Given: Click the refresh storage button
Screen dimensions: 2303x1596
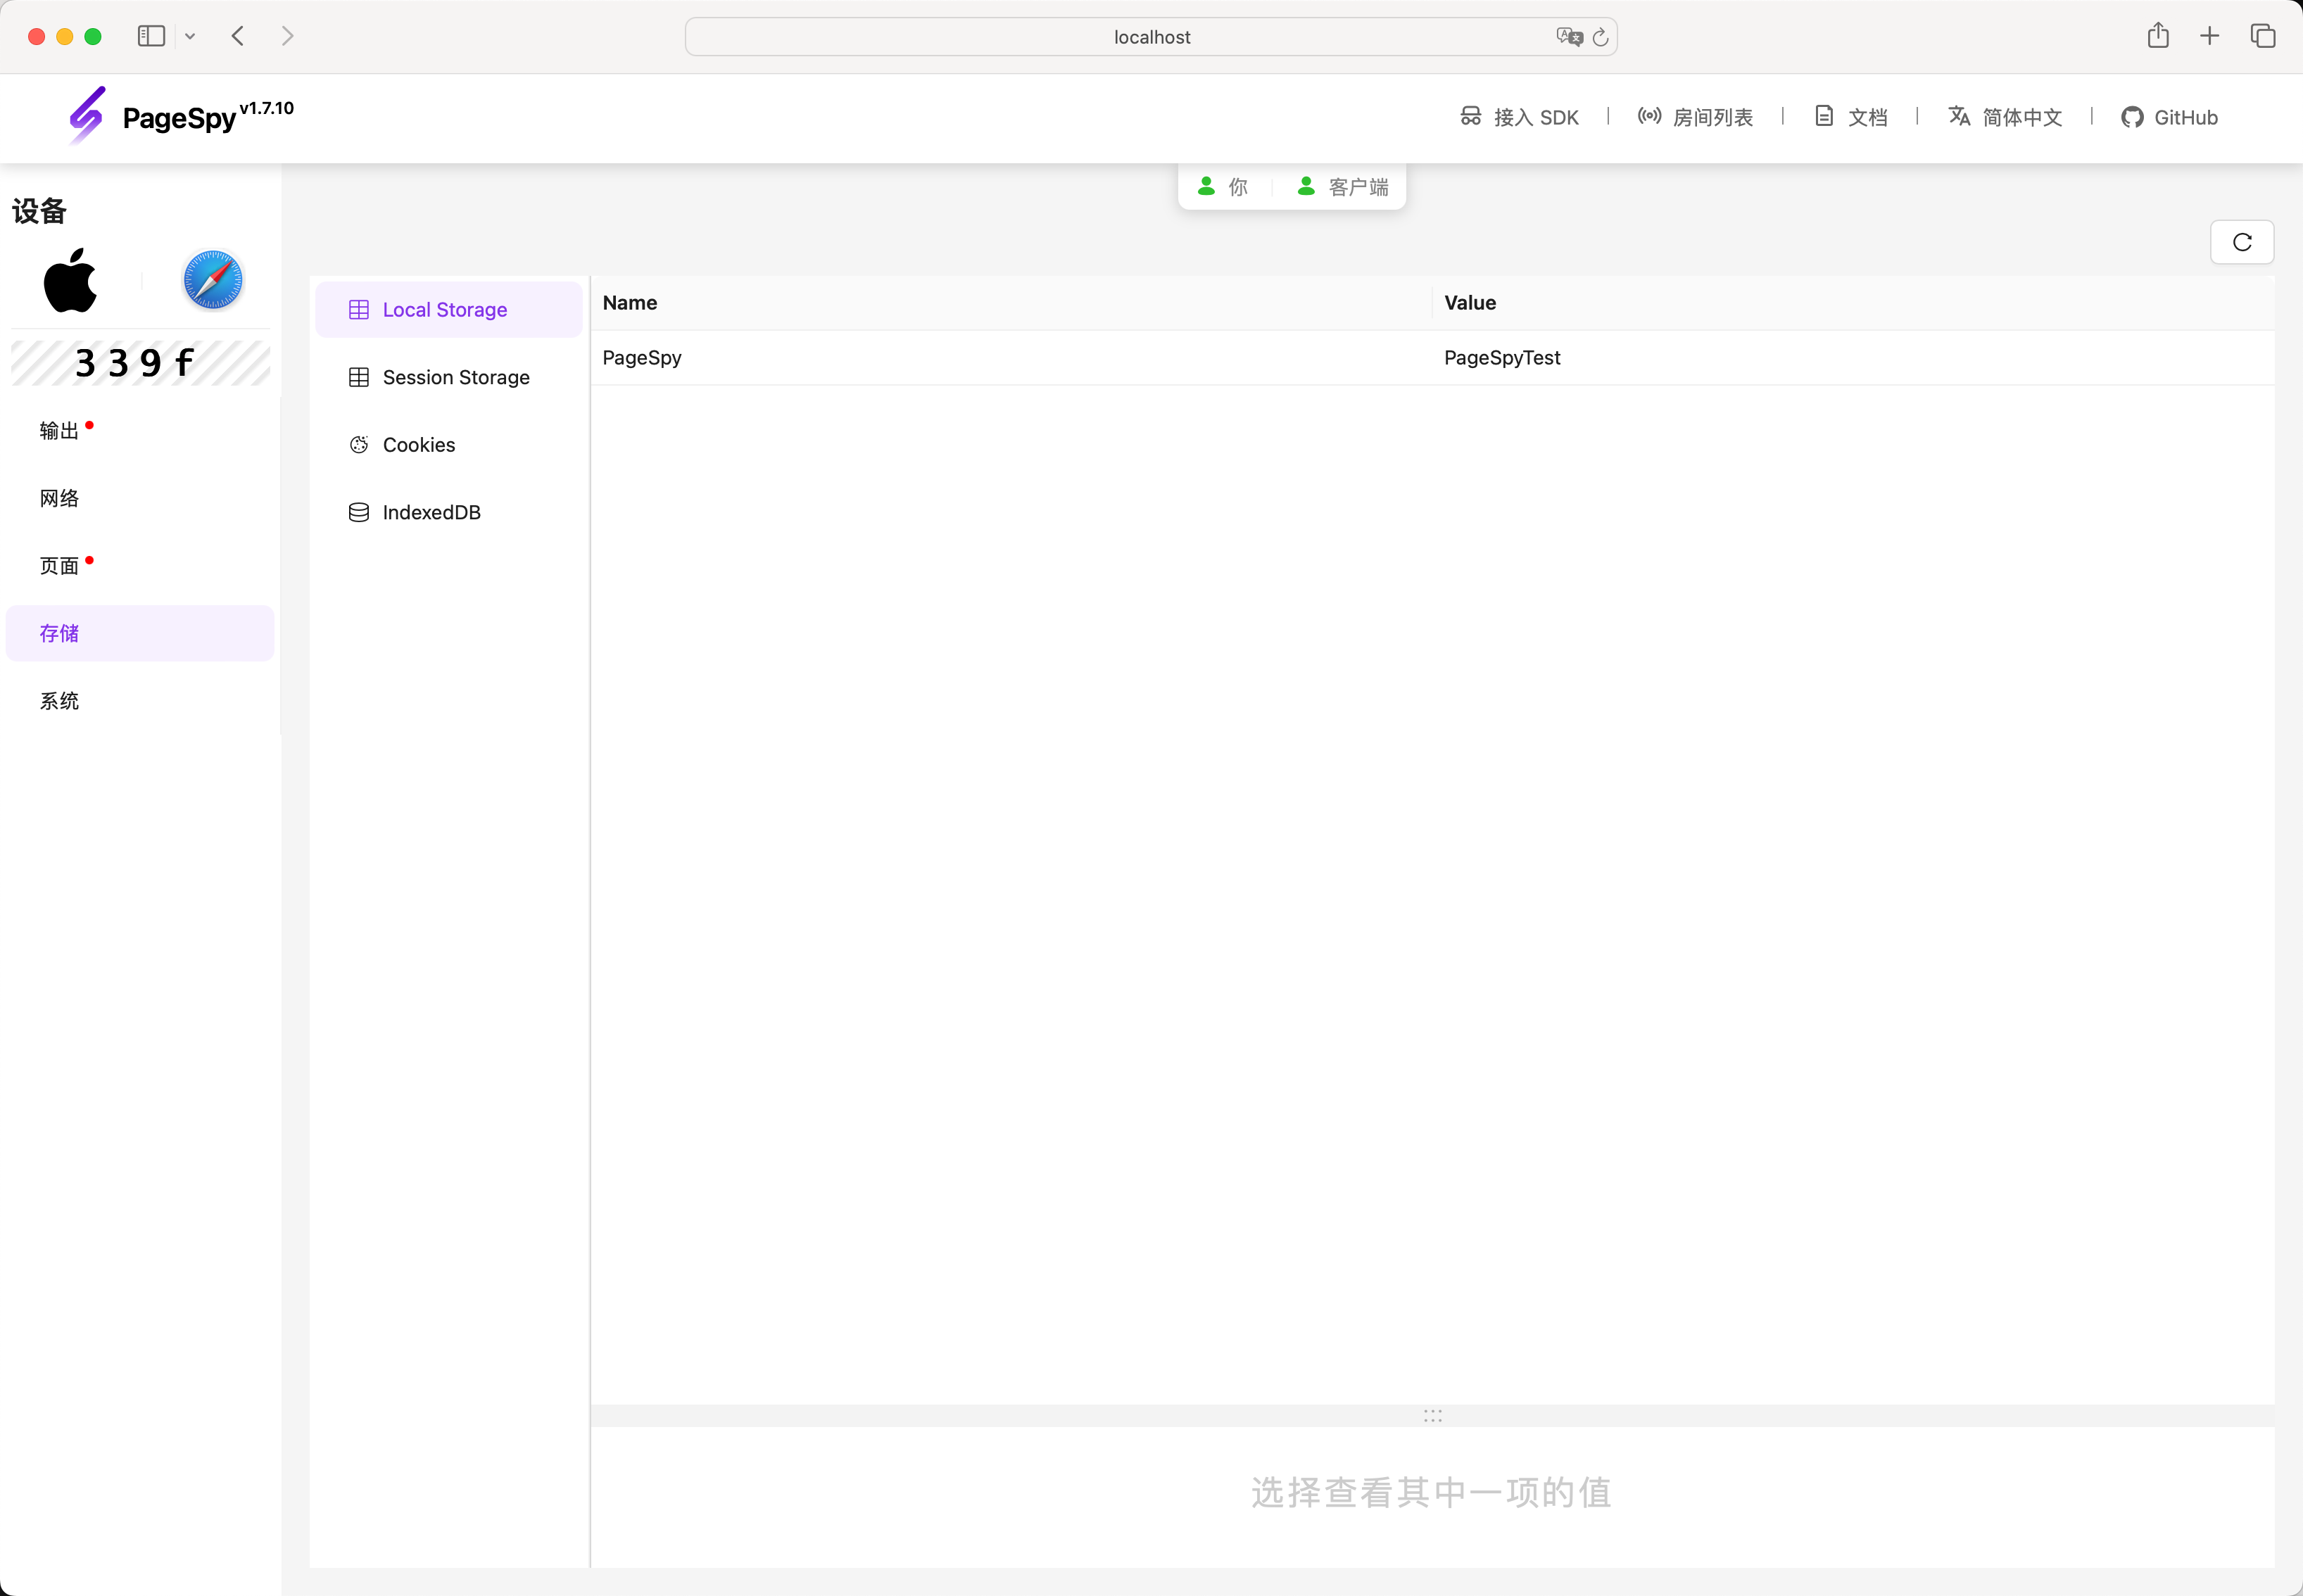Looking at the screenshot, I should pyautogui.click(x=2242, y=242).
